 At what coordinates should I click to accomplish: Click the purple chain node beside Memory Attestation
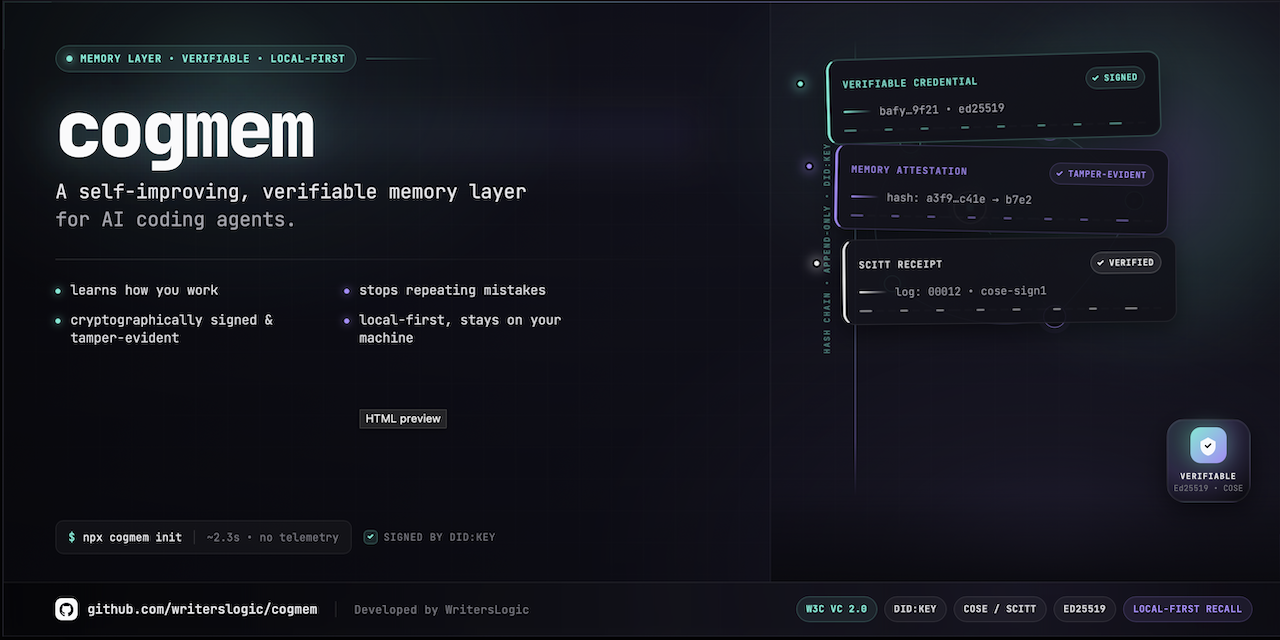coord(809,166)
